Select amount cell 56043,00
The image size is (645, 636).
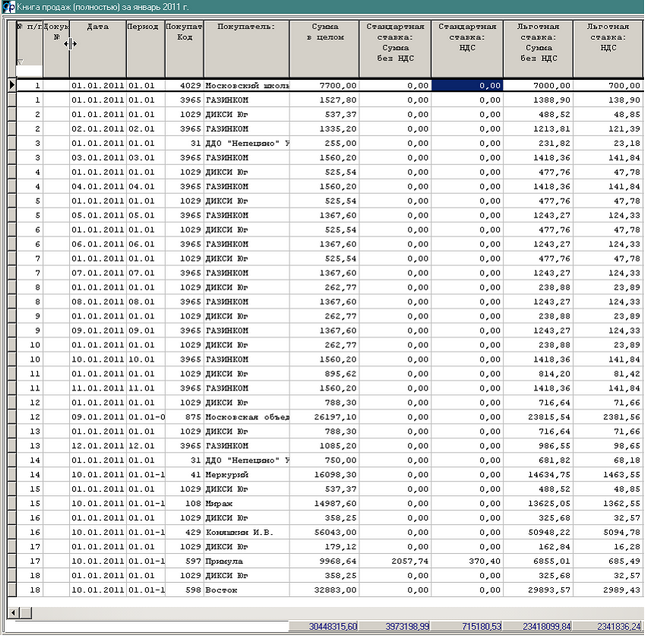[324, 532]
